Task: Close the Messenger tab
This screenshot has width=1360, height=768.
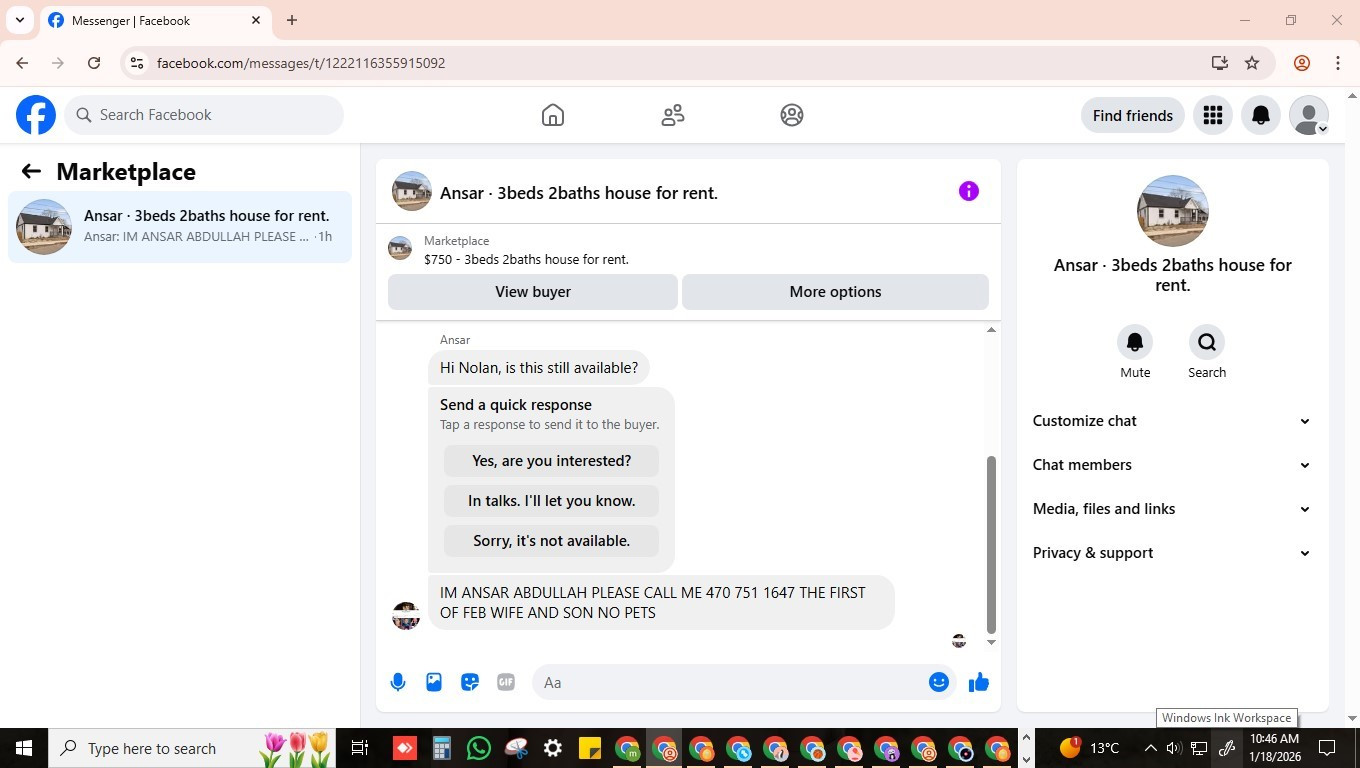Action: 256,20
